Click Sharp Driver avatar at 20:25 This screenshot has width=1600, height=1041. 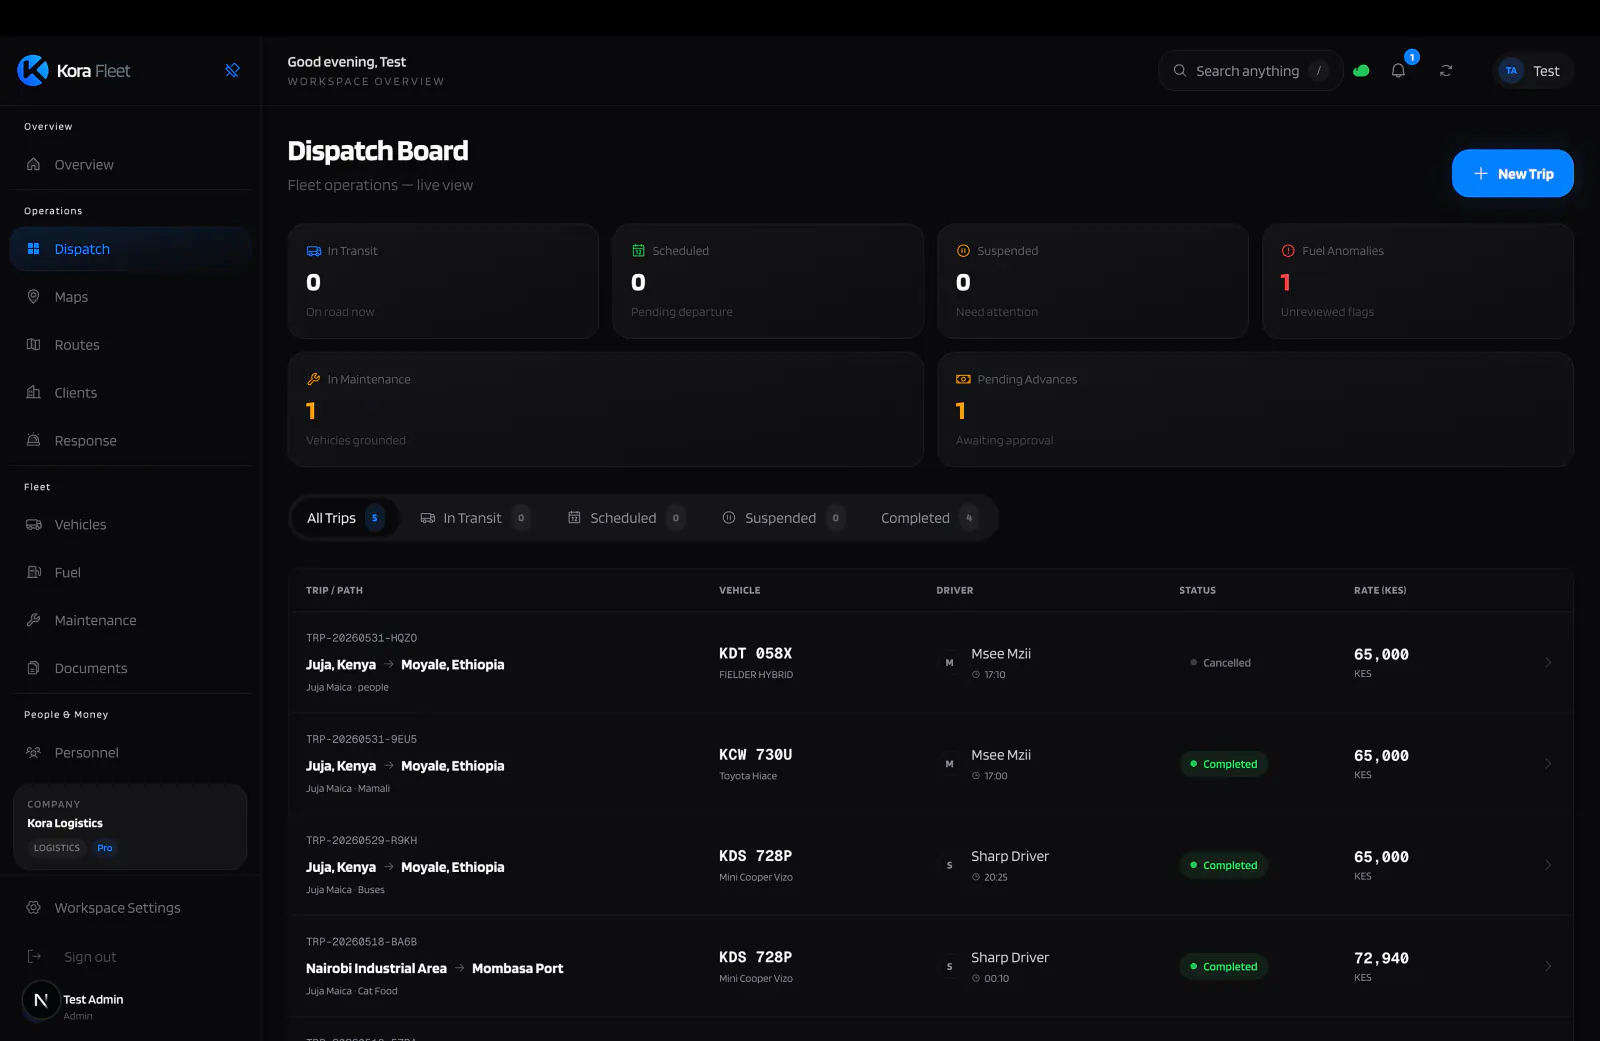click(x=949, y=865)
